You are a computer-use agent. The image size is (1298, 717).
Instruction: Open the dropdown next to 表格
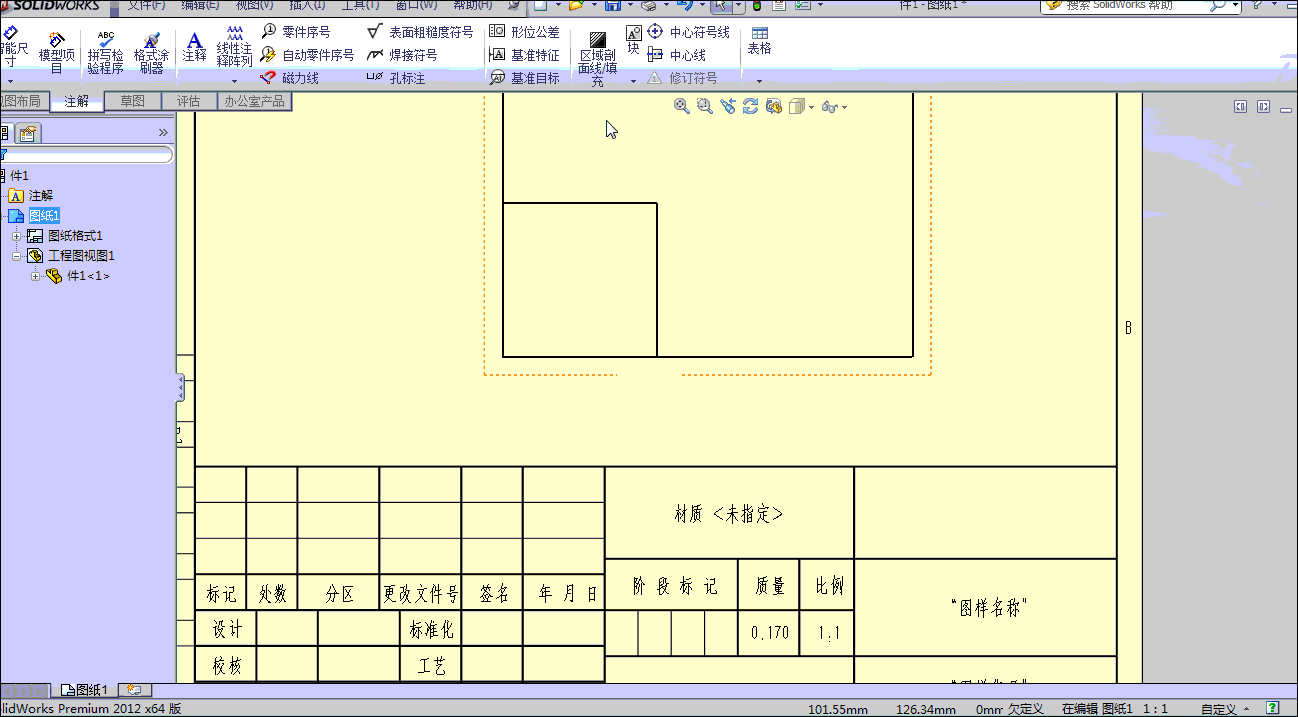click(759, 79)
